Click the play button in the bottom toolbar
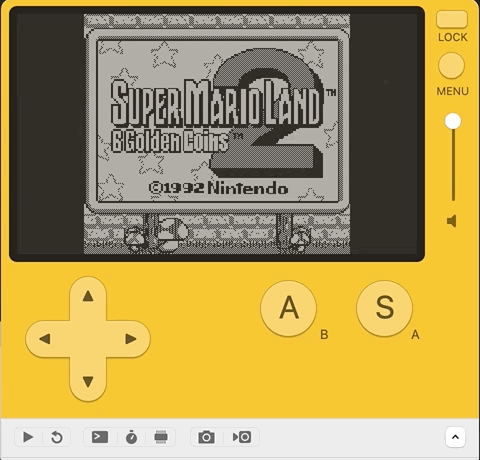Viewport: 480px width, 460px height. tap(28, 437)
